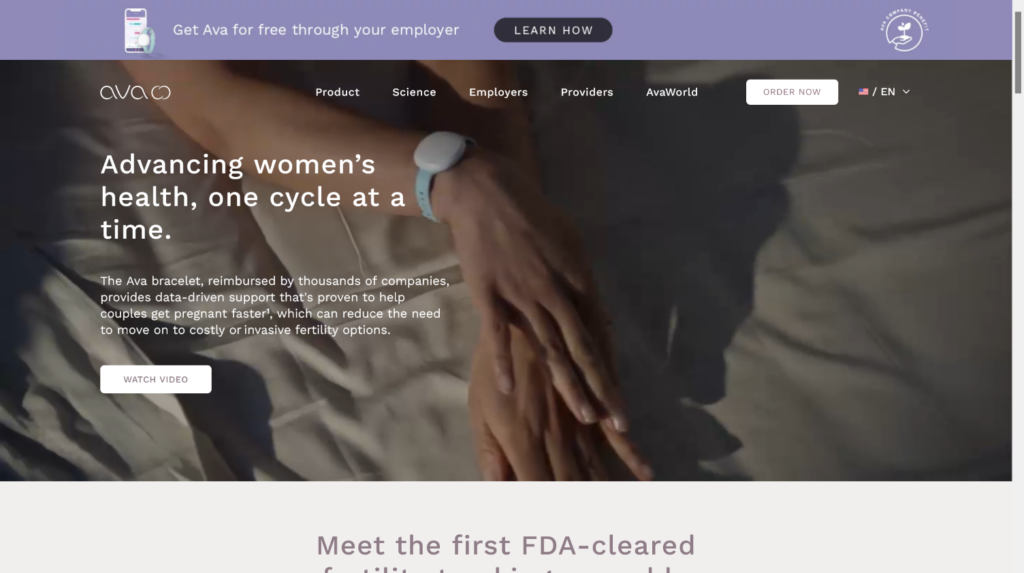Go to the Employers page

pos(498,92)
